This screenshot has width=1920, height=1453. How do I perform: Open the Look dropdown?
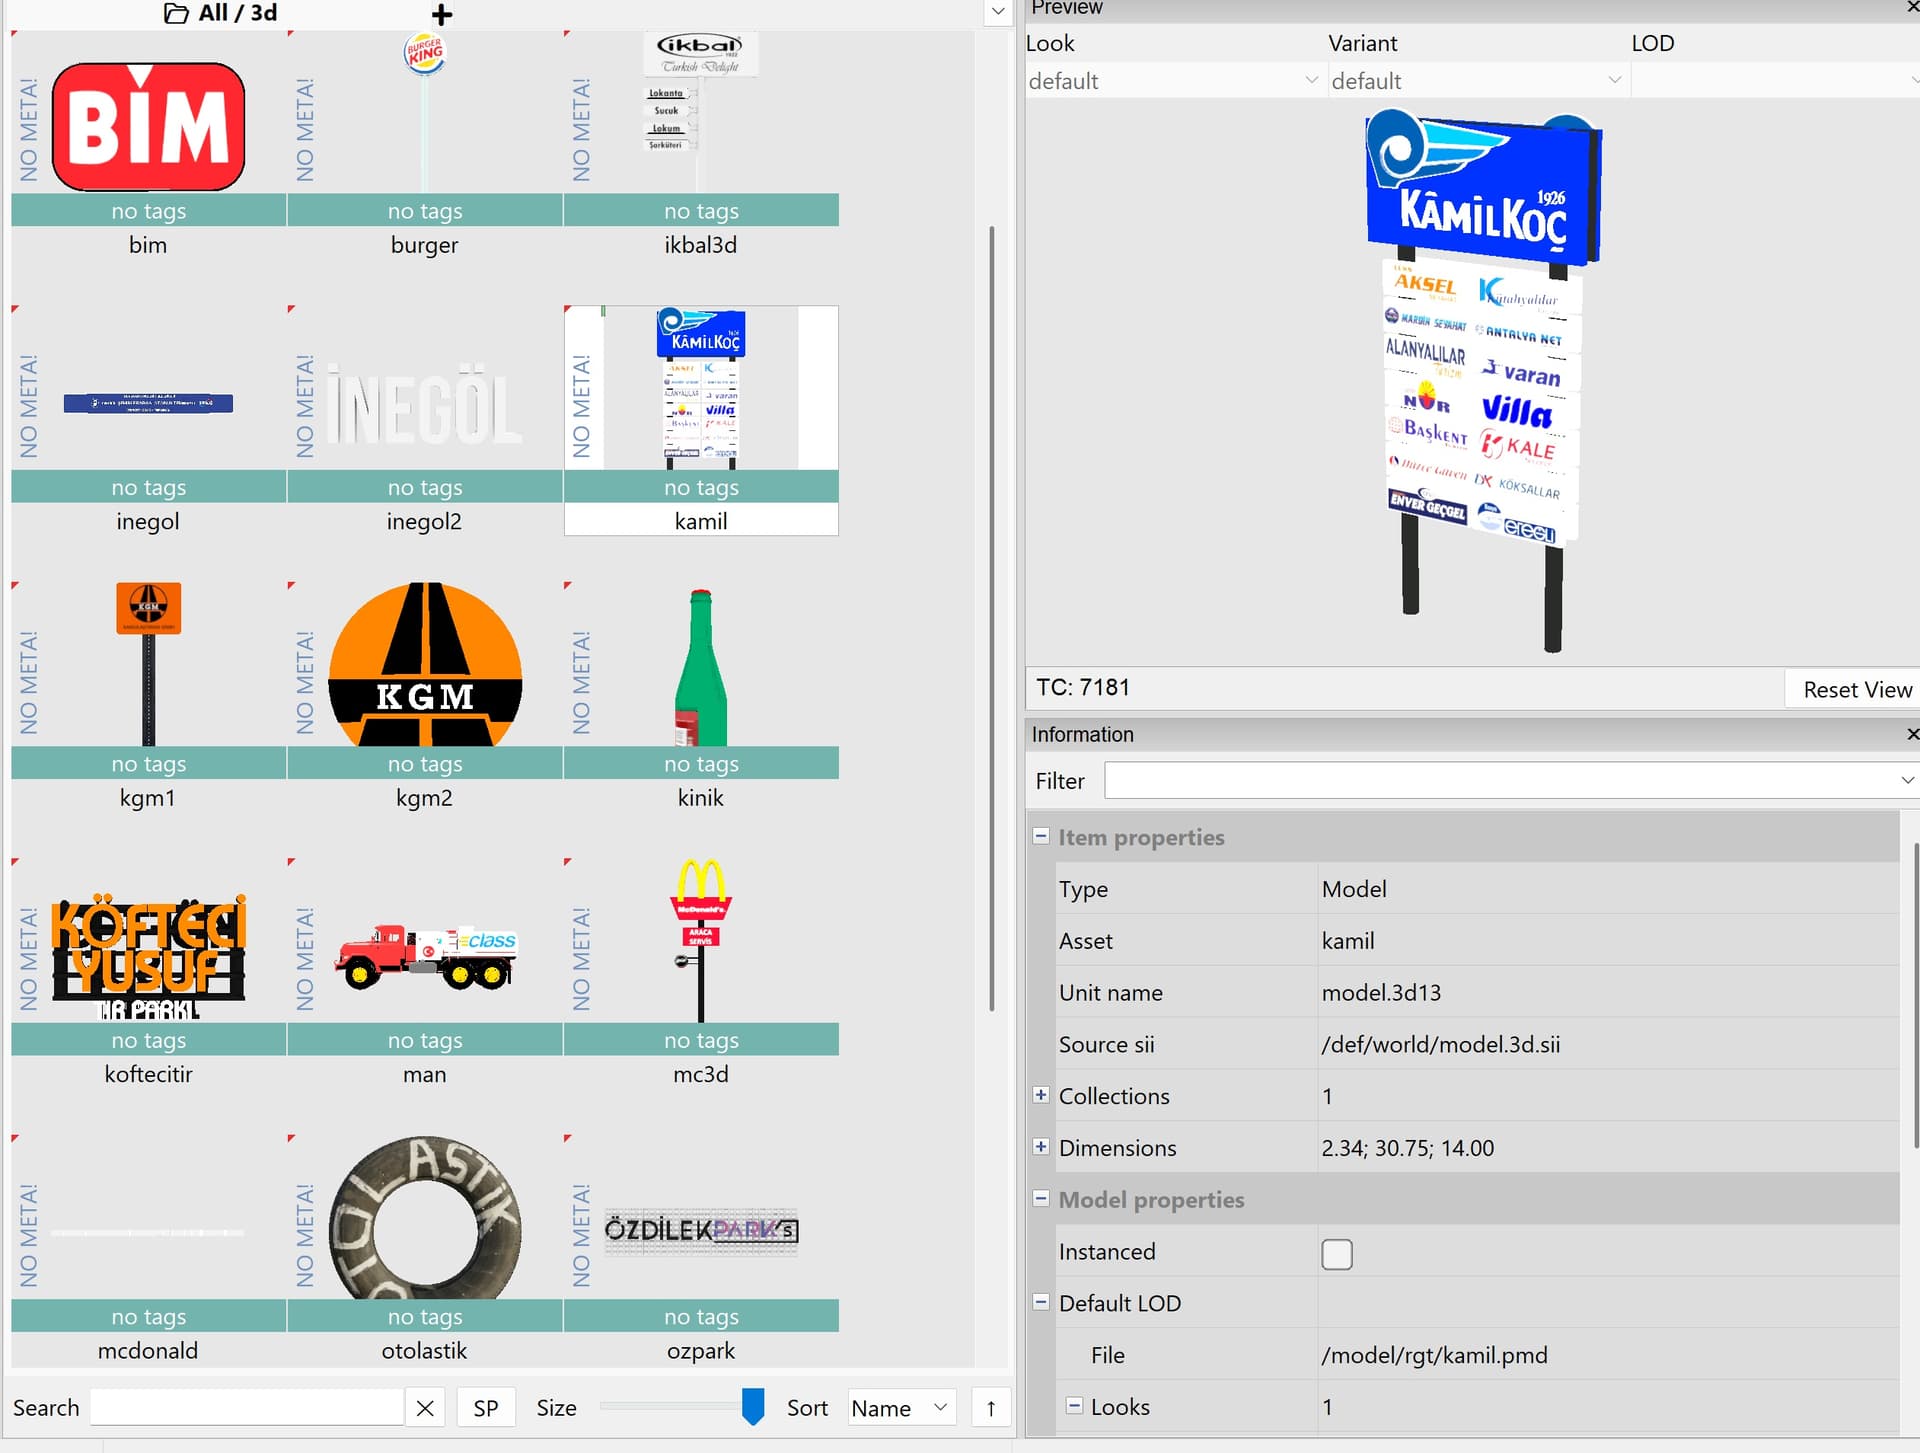pyautogui.click(x=1174, y=81)
